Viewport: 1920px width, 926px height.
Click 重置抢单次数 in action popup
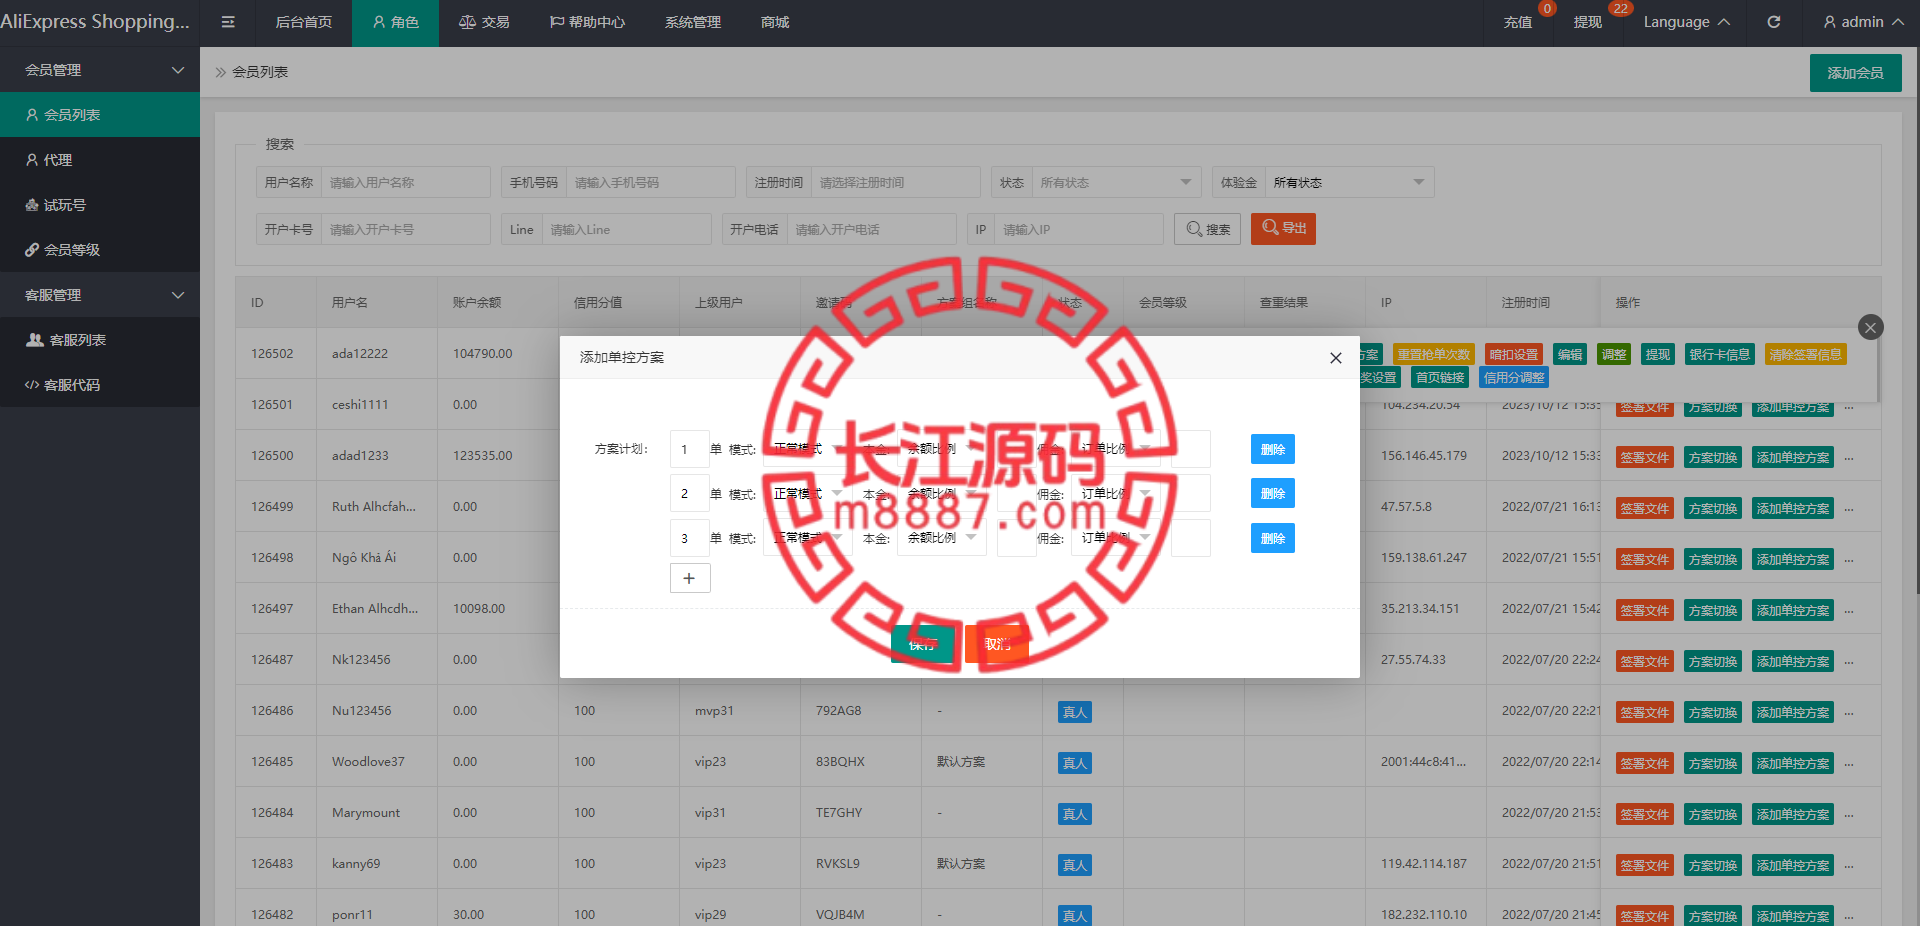(x=1433, y=355)
